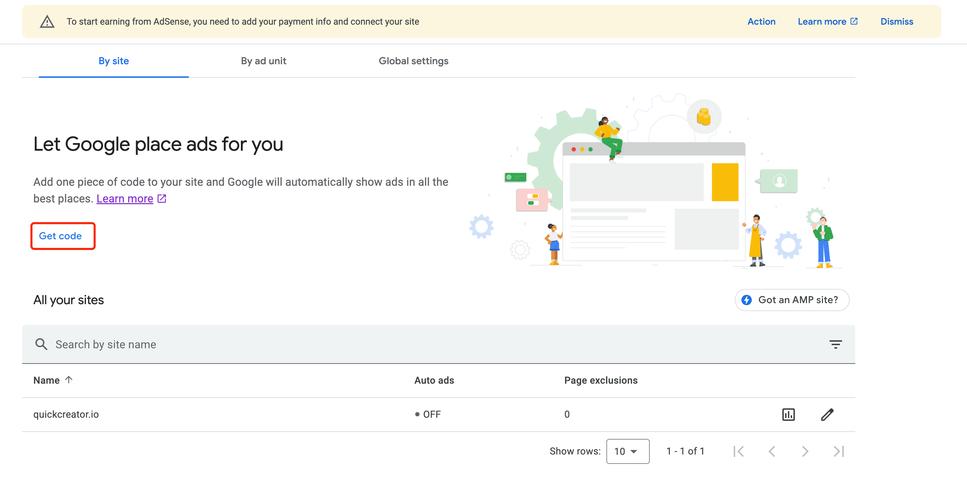The image size is (967, 500).
Task: Open the filter icon in the search bar
Action: click(835, 344)
